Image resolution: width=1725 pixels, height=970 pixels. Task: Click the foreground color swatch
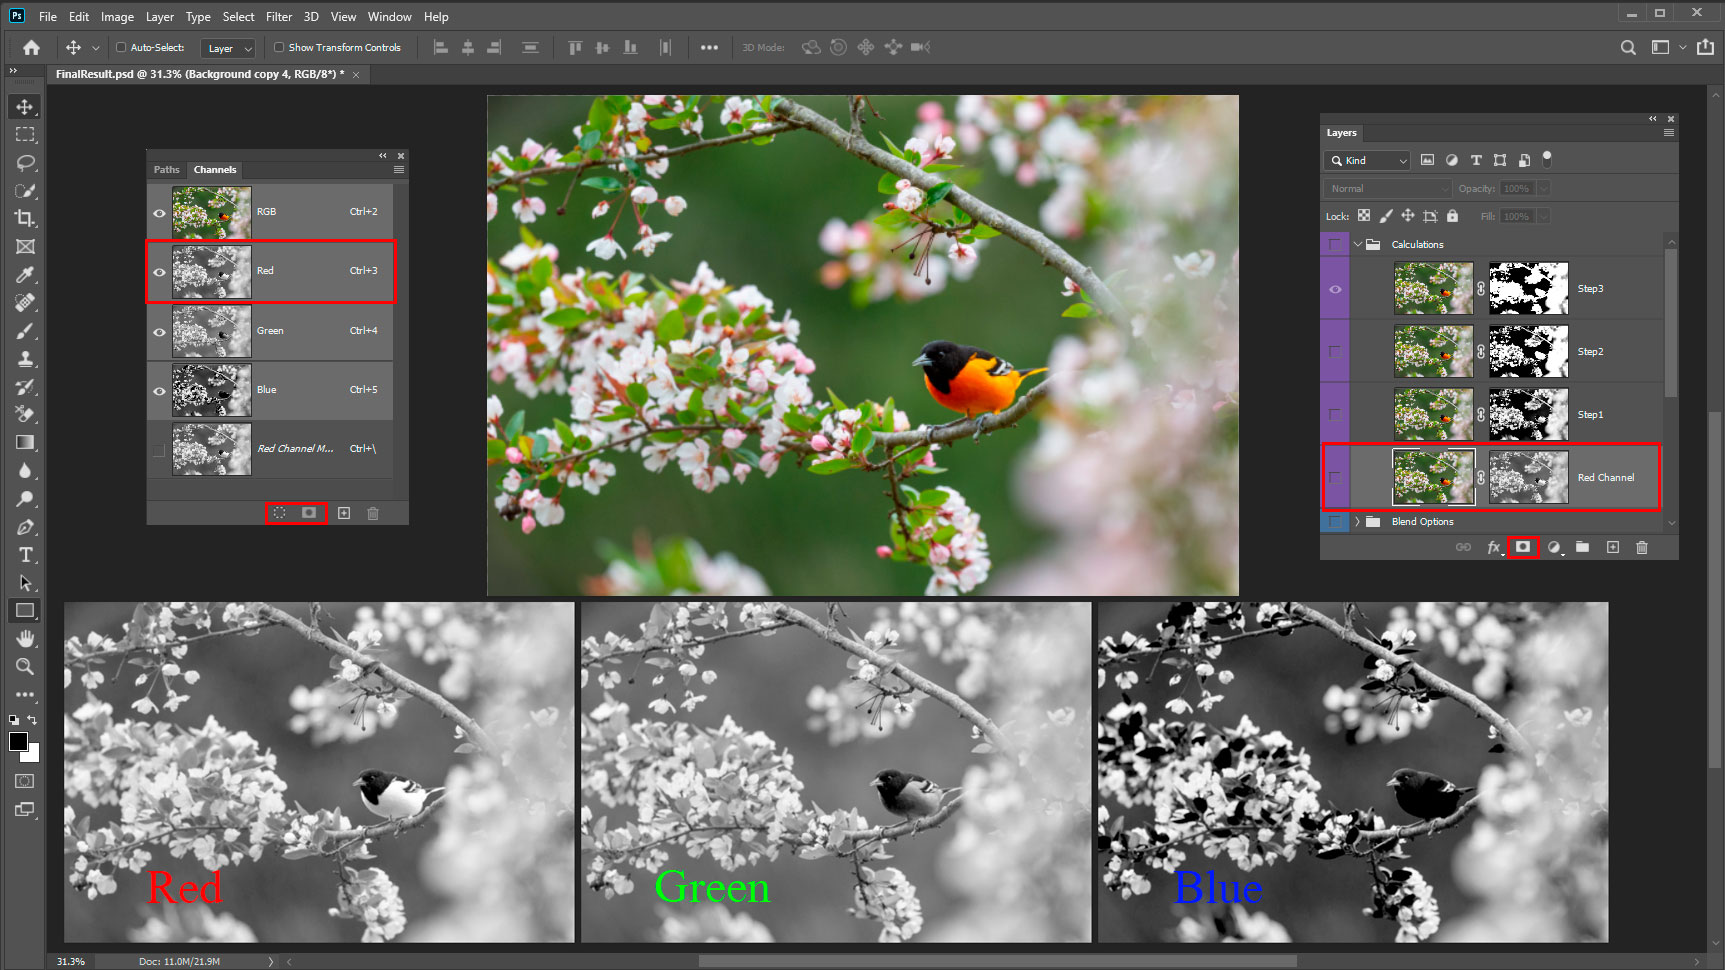[18, 741]
